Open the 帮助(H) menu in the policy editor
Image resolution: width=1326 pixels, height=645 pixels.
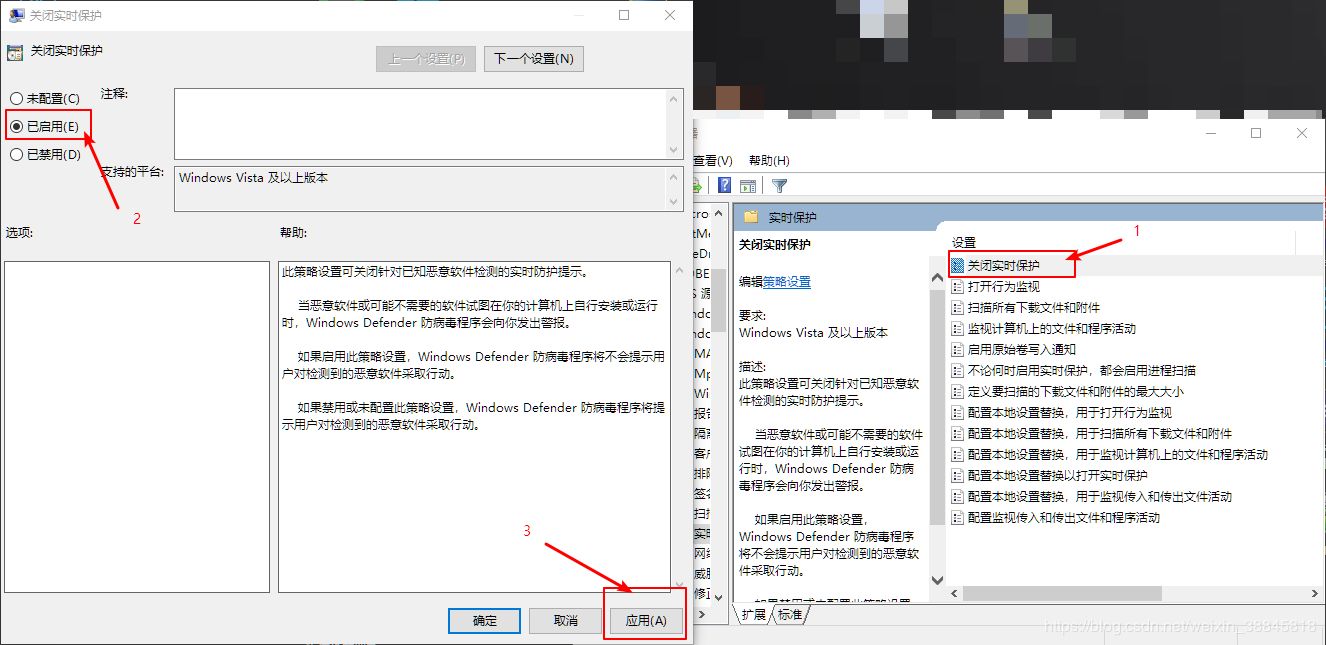(x=769, y=160)
